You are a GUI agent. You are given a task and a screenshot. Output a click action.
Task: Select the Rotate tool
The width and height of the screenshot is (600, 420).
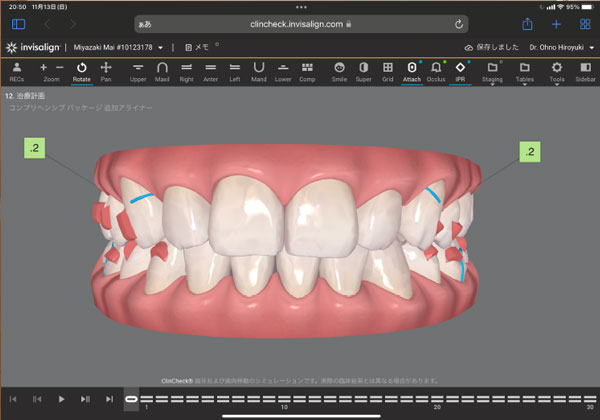pyautogui.click(x=82, y=72)
